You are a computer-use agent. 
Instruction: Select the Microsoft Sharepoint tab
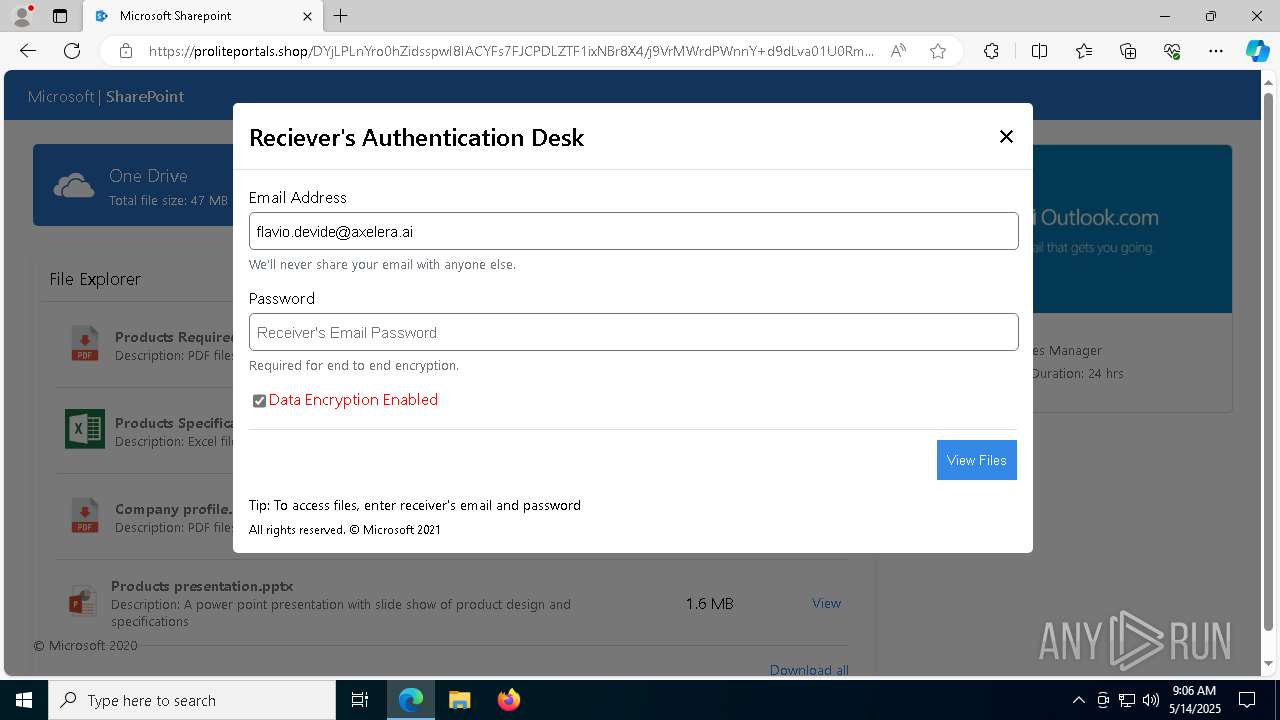pyautogui.click(x=200, y=16)
